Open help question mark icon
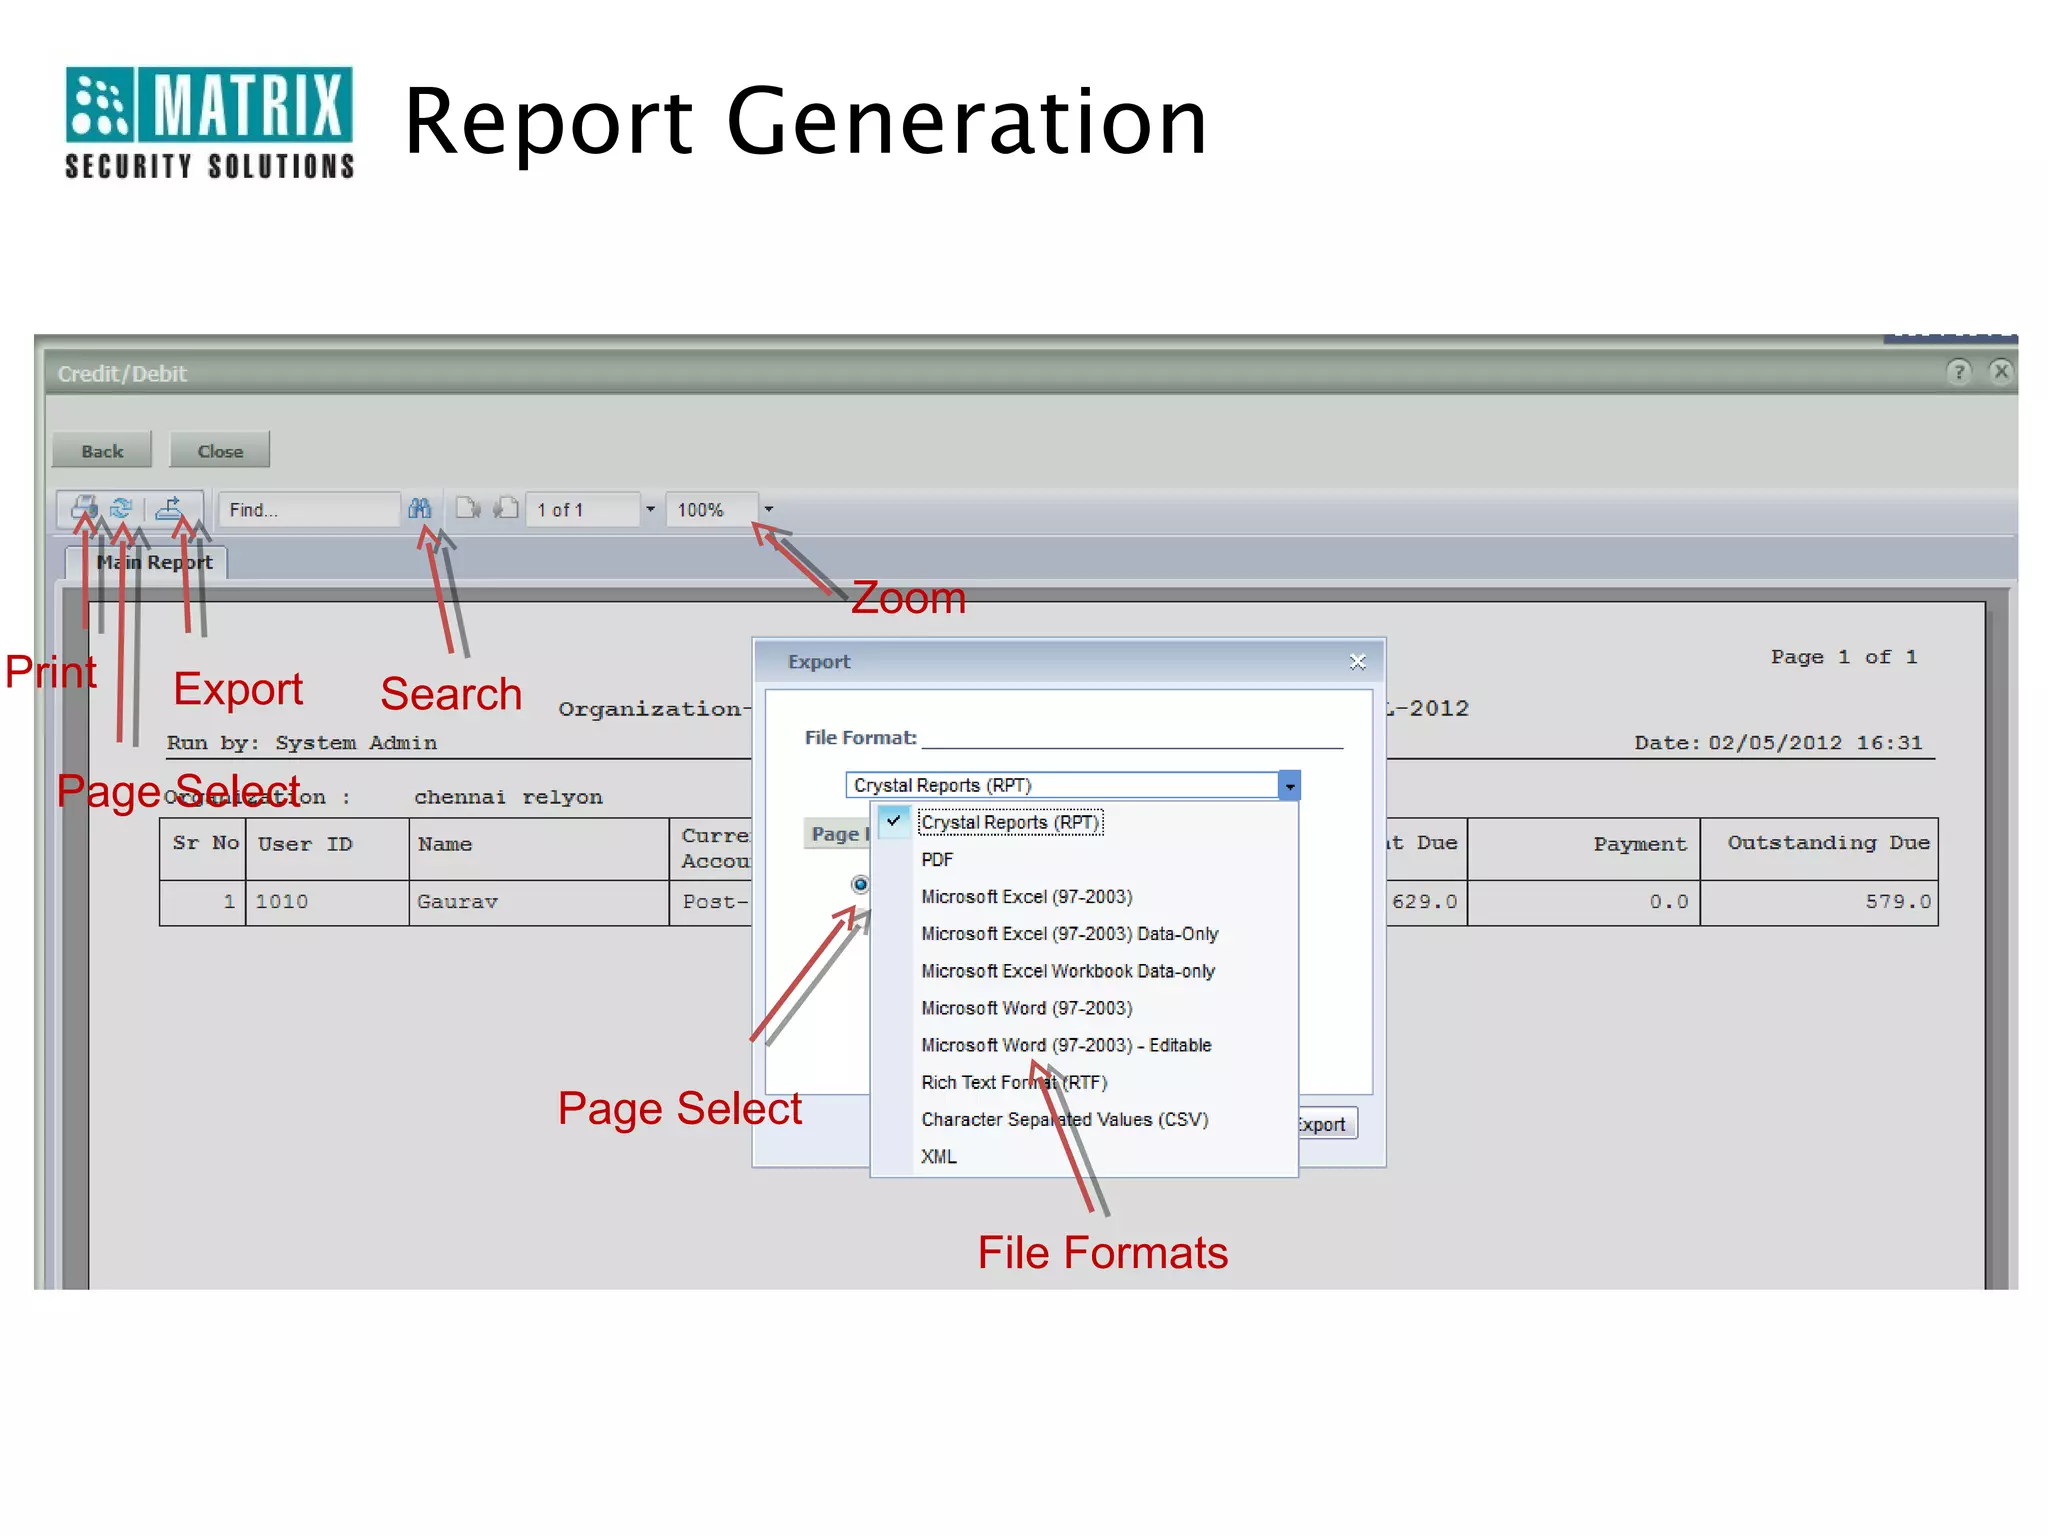The width and height of the screenshot is (2048, 1536). point(1958,372)
